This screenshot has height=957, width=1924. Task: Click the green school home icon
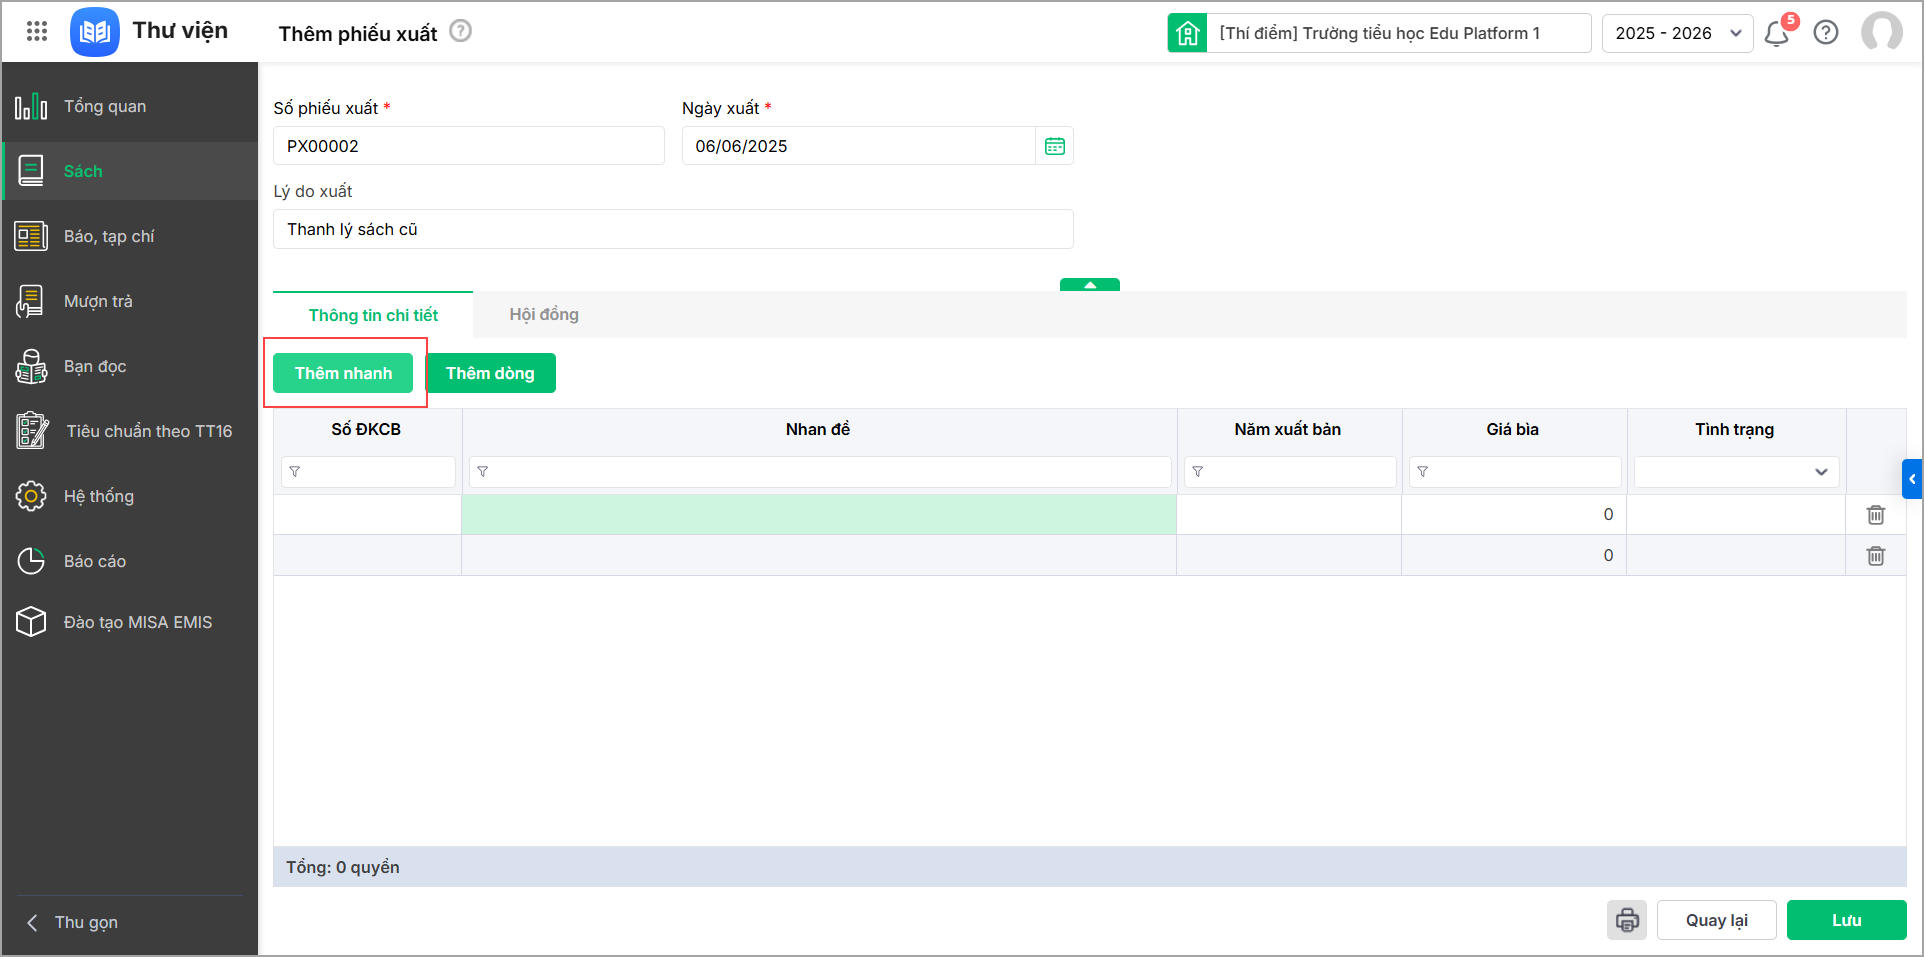point(1187,33)
